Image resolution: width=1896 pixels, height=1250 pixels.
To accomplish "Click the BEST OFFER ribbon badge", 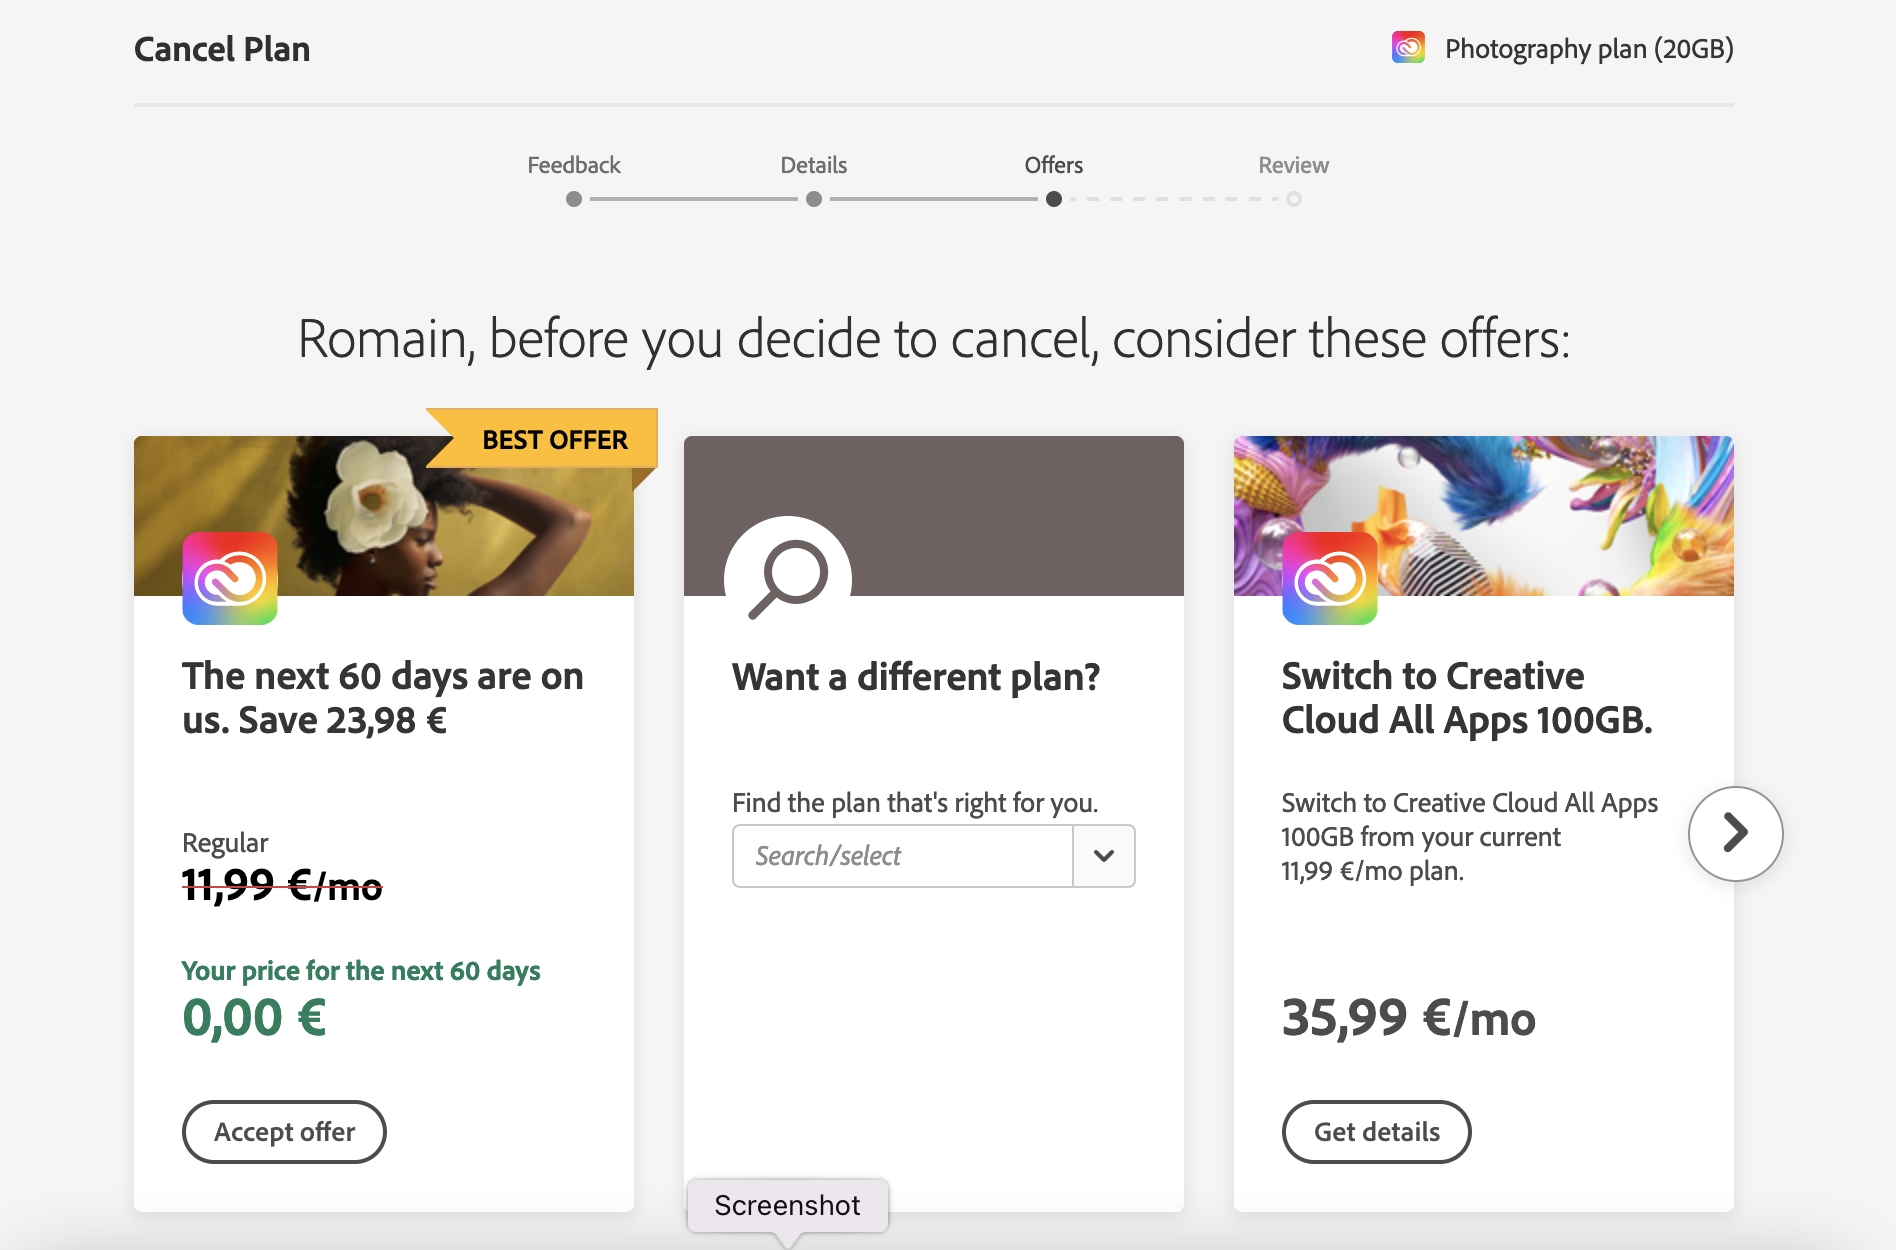I will coord(554,440).
